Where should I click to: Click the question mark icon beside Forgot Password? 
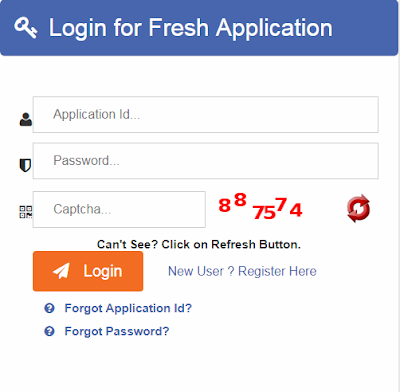(49, 331)
